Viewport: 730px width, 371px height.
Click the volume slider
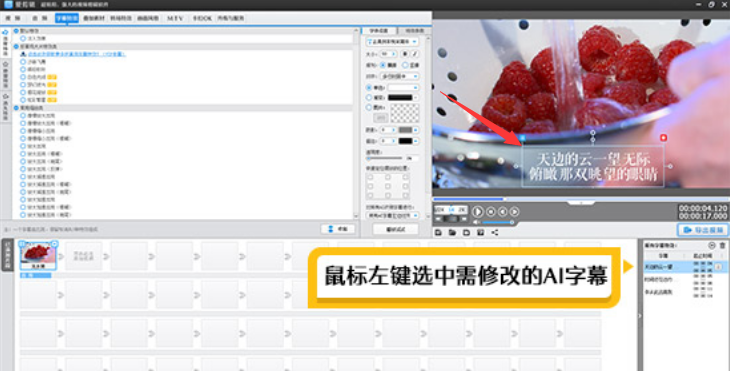pyautogui.click(x=497, y=223)
